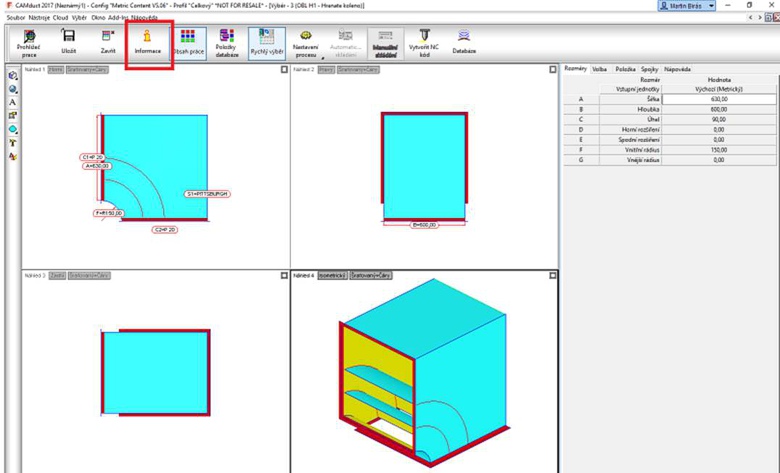Switch to the Spojky tab
780x473 pixels.
click(649, 69)
